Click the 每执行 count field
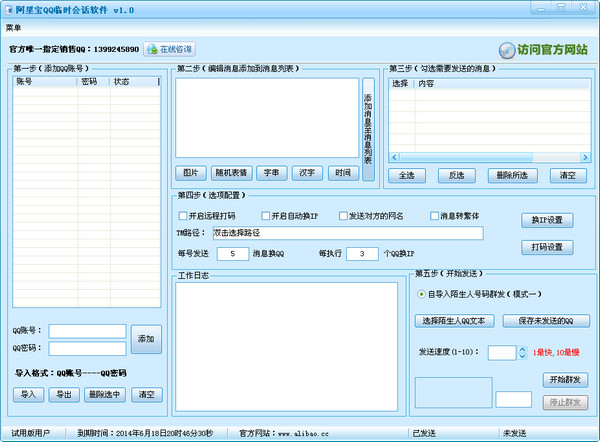The image size is (600, 442). (x=362, y=254)
